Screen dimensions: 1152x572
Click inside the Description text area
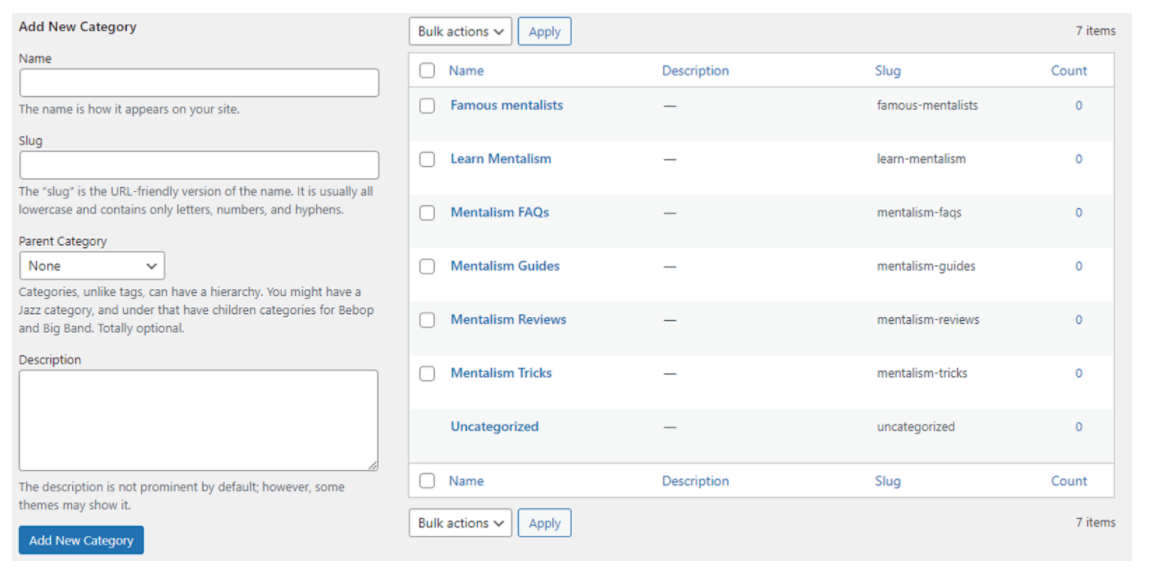click(199, 420)
